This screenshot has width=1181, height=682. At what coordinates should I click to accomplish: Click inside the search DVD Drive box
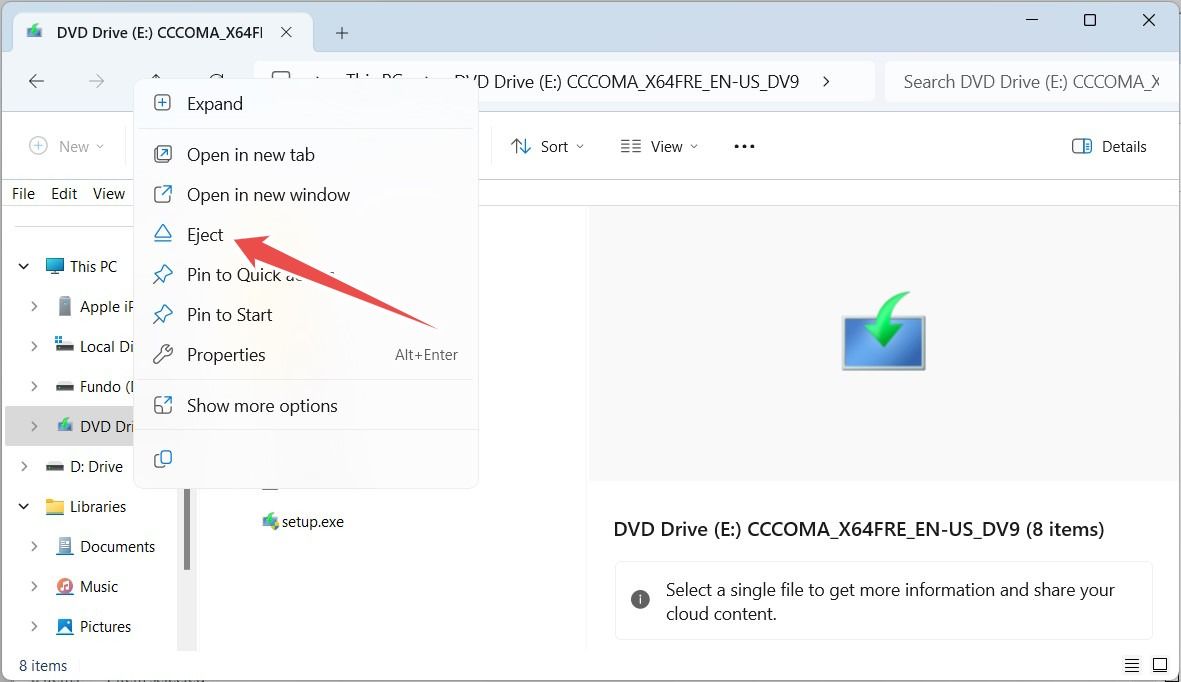(x=1030, y=81)
